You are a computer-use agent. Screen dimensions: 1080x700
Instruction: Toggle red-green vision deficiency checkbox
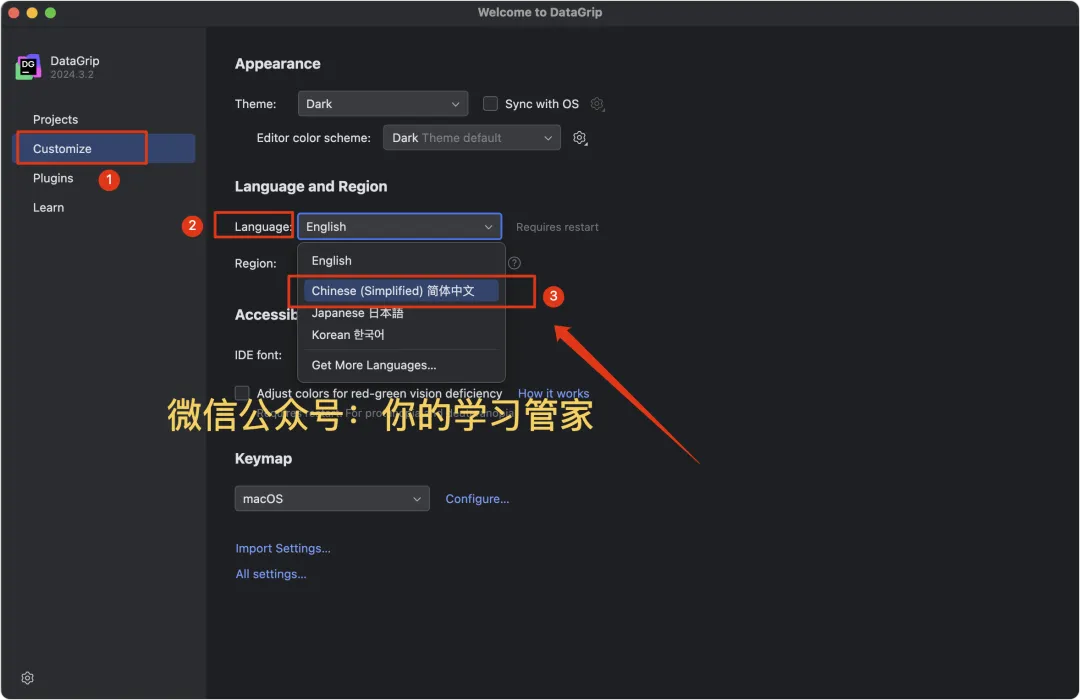[242, 393]
